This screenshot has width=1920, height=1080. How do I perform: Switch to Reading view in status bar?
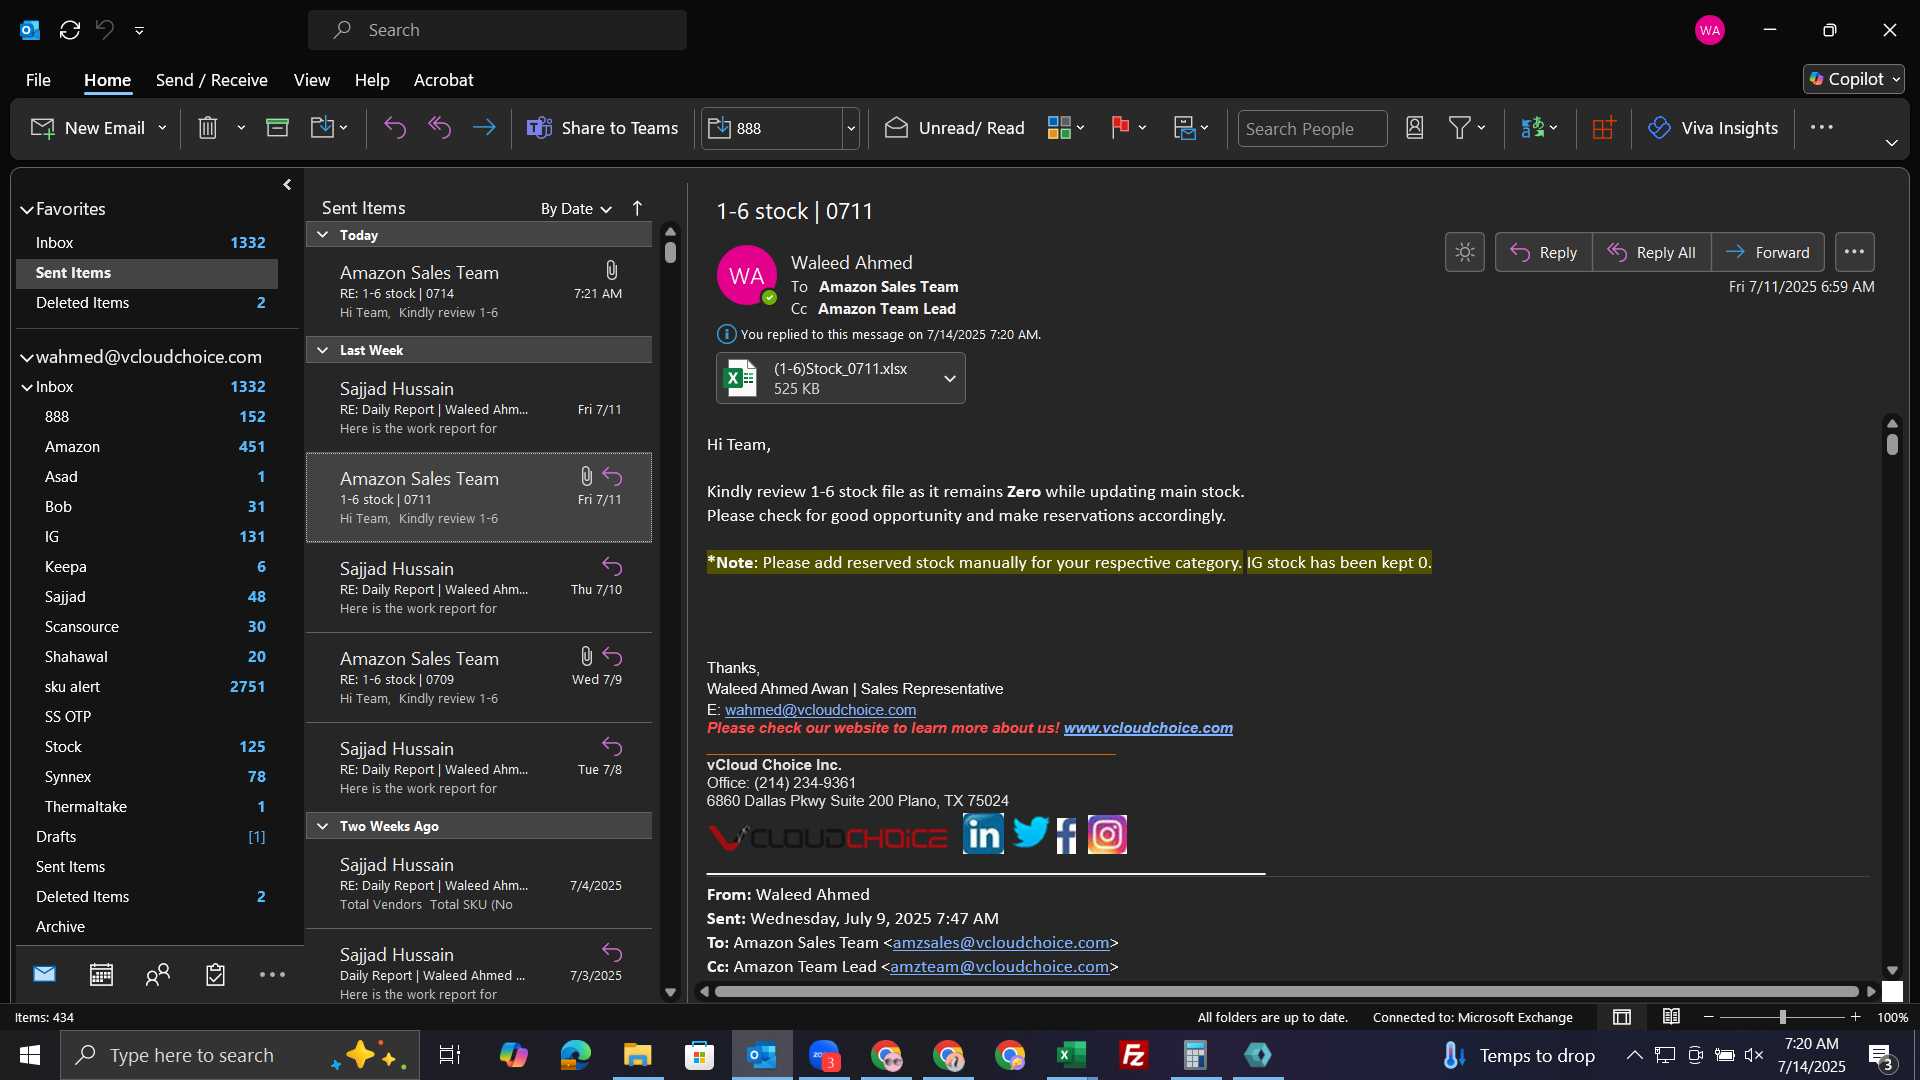click(x=1671, y=1017)
